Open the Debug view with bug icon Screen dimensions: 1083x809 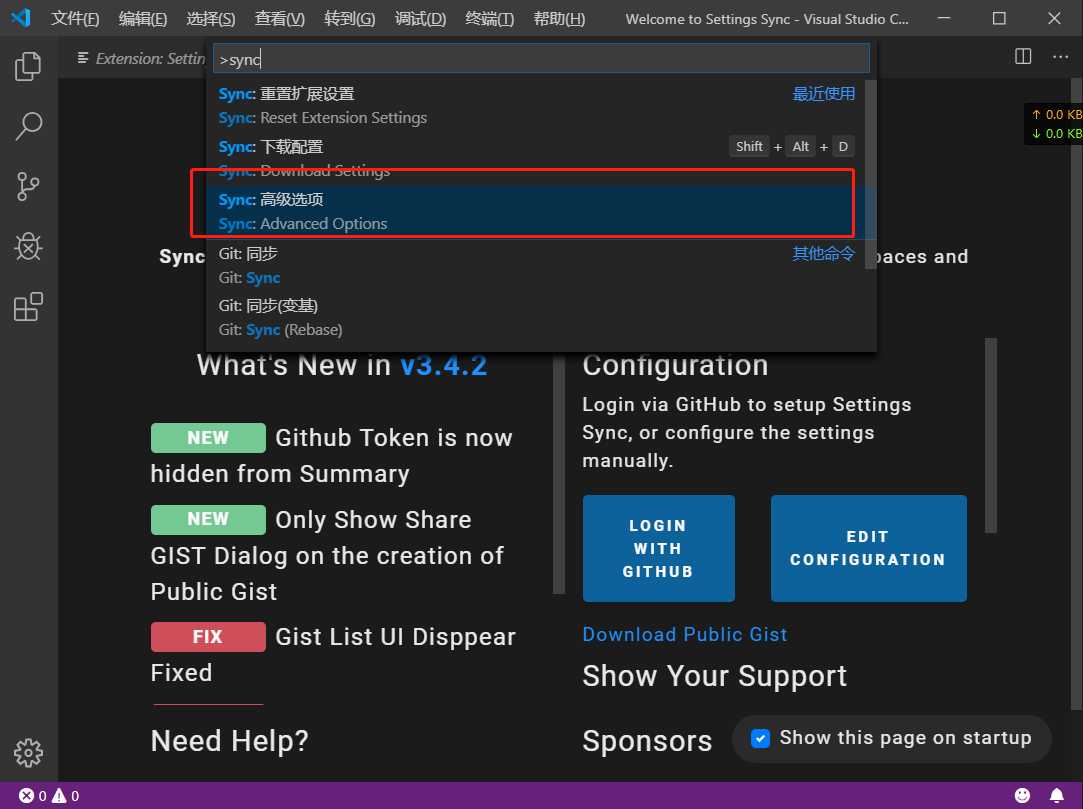28,247
